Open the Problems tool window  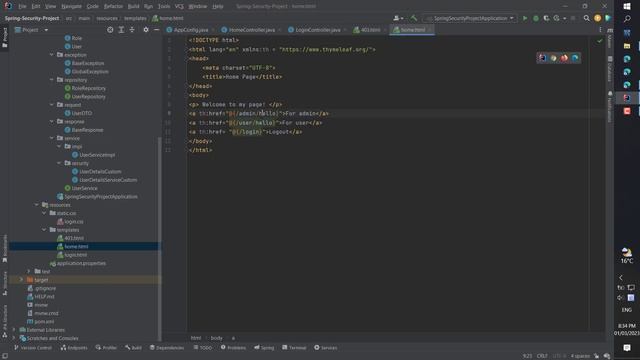coord(233,348)
